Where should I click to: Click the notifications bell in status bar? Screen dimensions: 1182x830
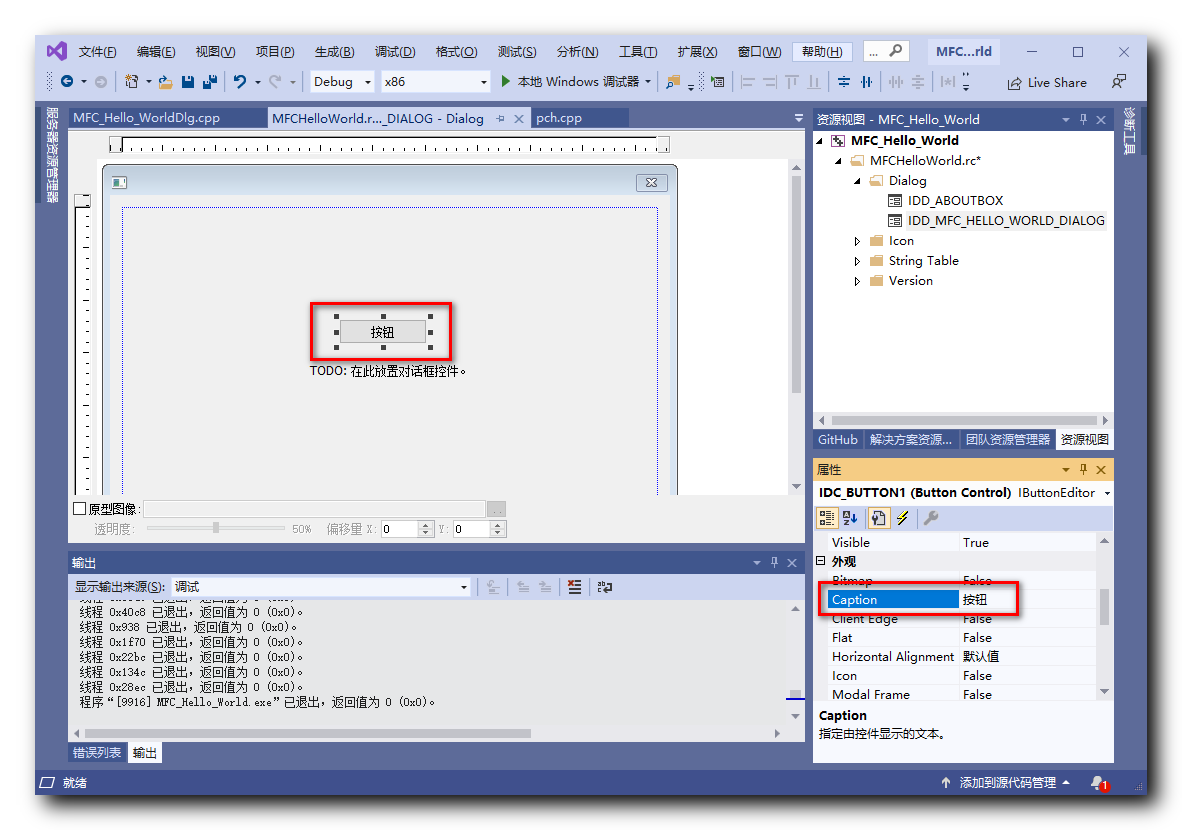[1099, 783]
